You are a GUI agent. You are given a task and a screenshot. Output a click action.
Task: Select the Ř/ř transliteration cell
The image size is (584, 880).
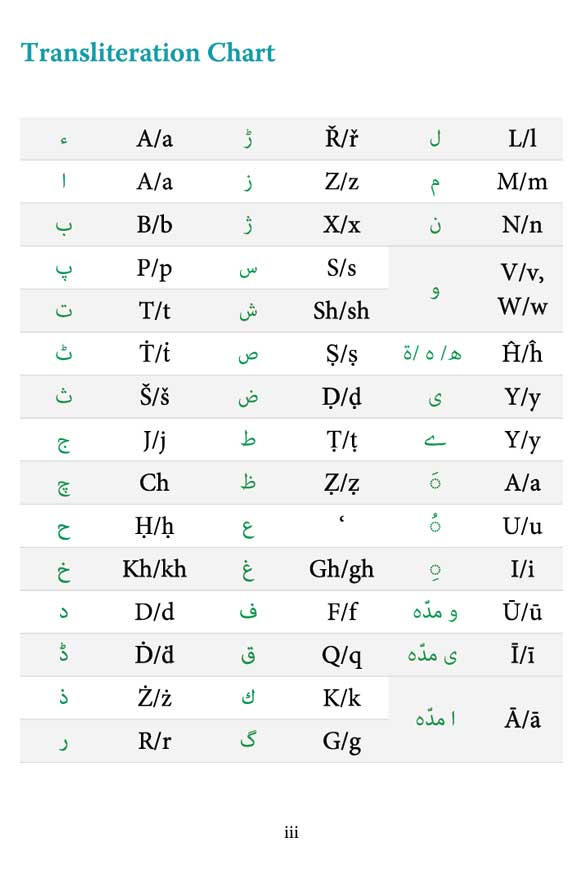[x=341, y=138]
